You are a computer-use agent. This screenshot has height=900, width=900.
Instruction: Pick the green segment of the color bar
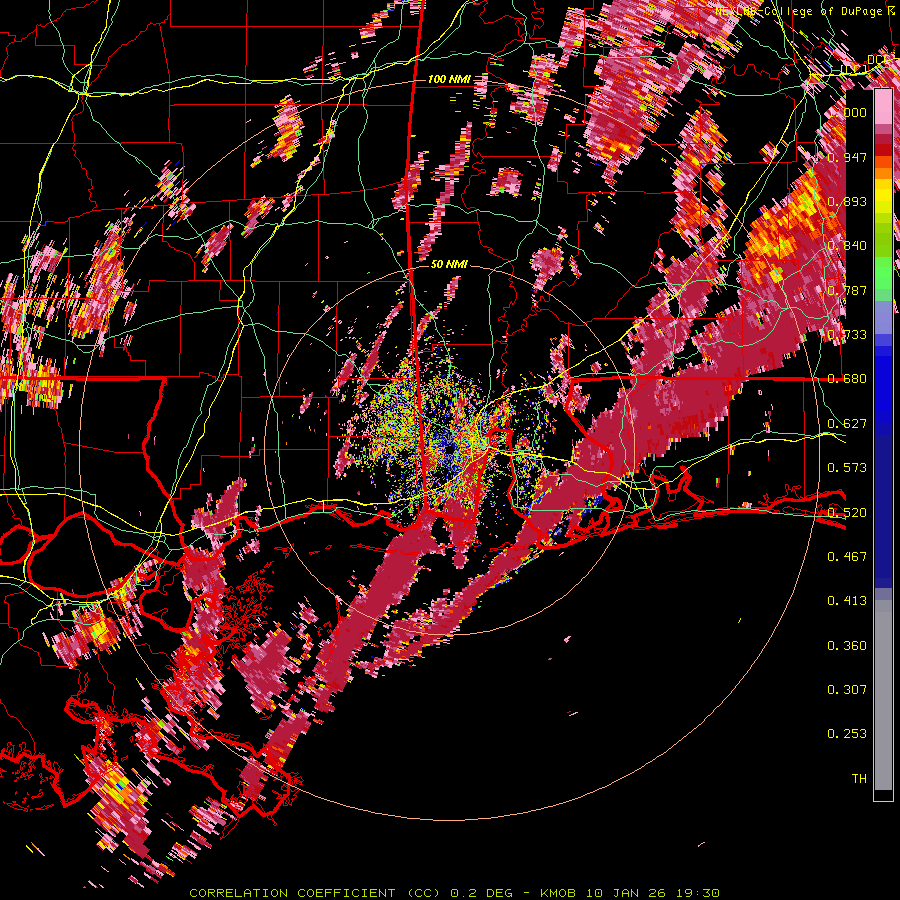point(883,273)
